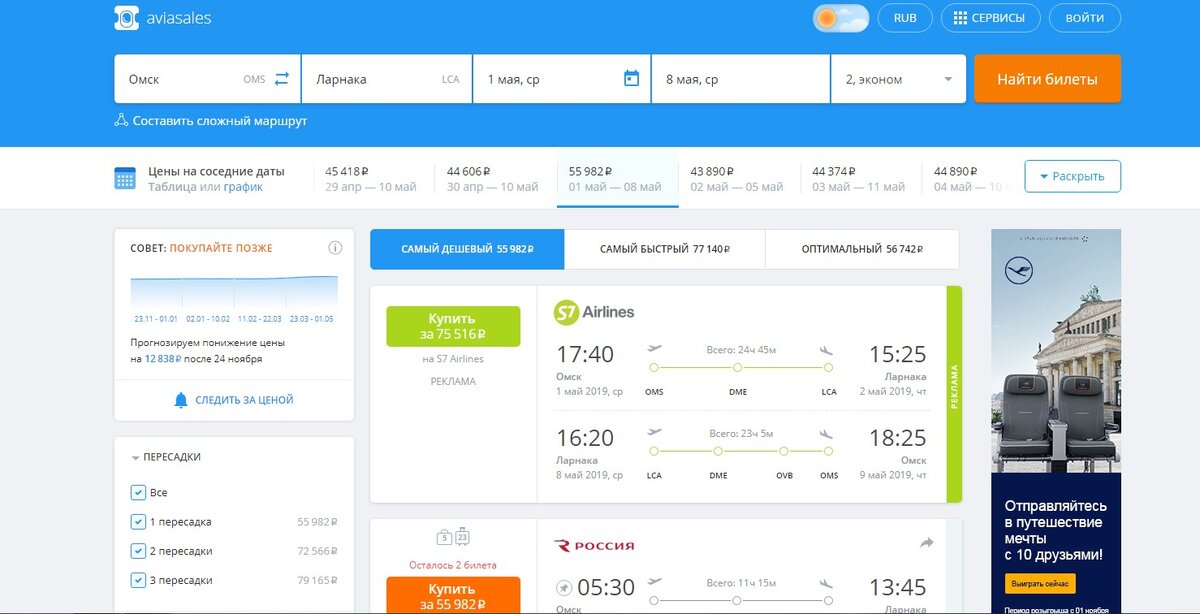Image resolution: width=1200 pixels, height=614 pixels.
Task: Change the 8 мая return date
Action: click(x=741, y=79)
